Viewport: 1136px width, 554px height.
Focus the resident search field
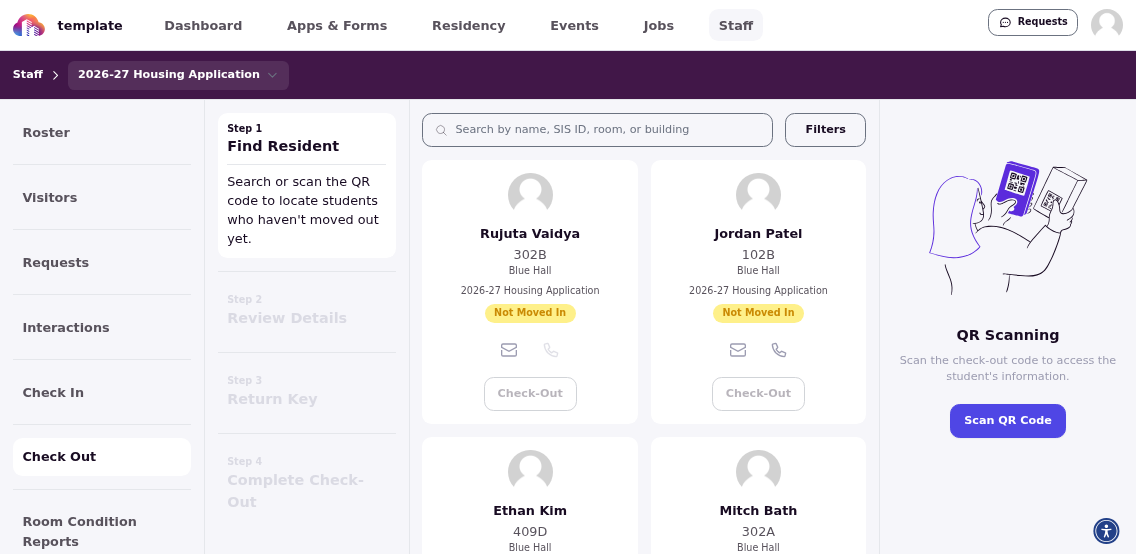coord(597,130)
